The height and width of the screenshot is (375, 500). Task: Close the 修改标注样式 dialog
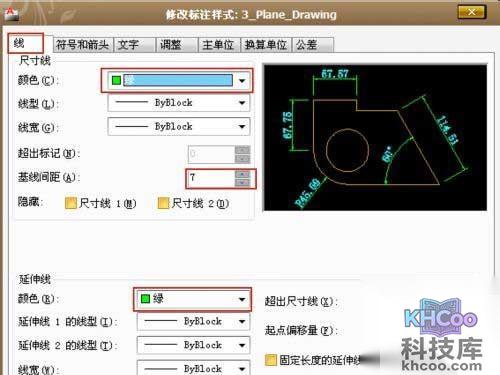(472, 12)
